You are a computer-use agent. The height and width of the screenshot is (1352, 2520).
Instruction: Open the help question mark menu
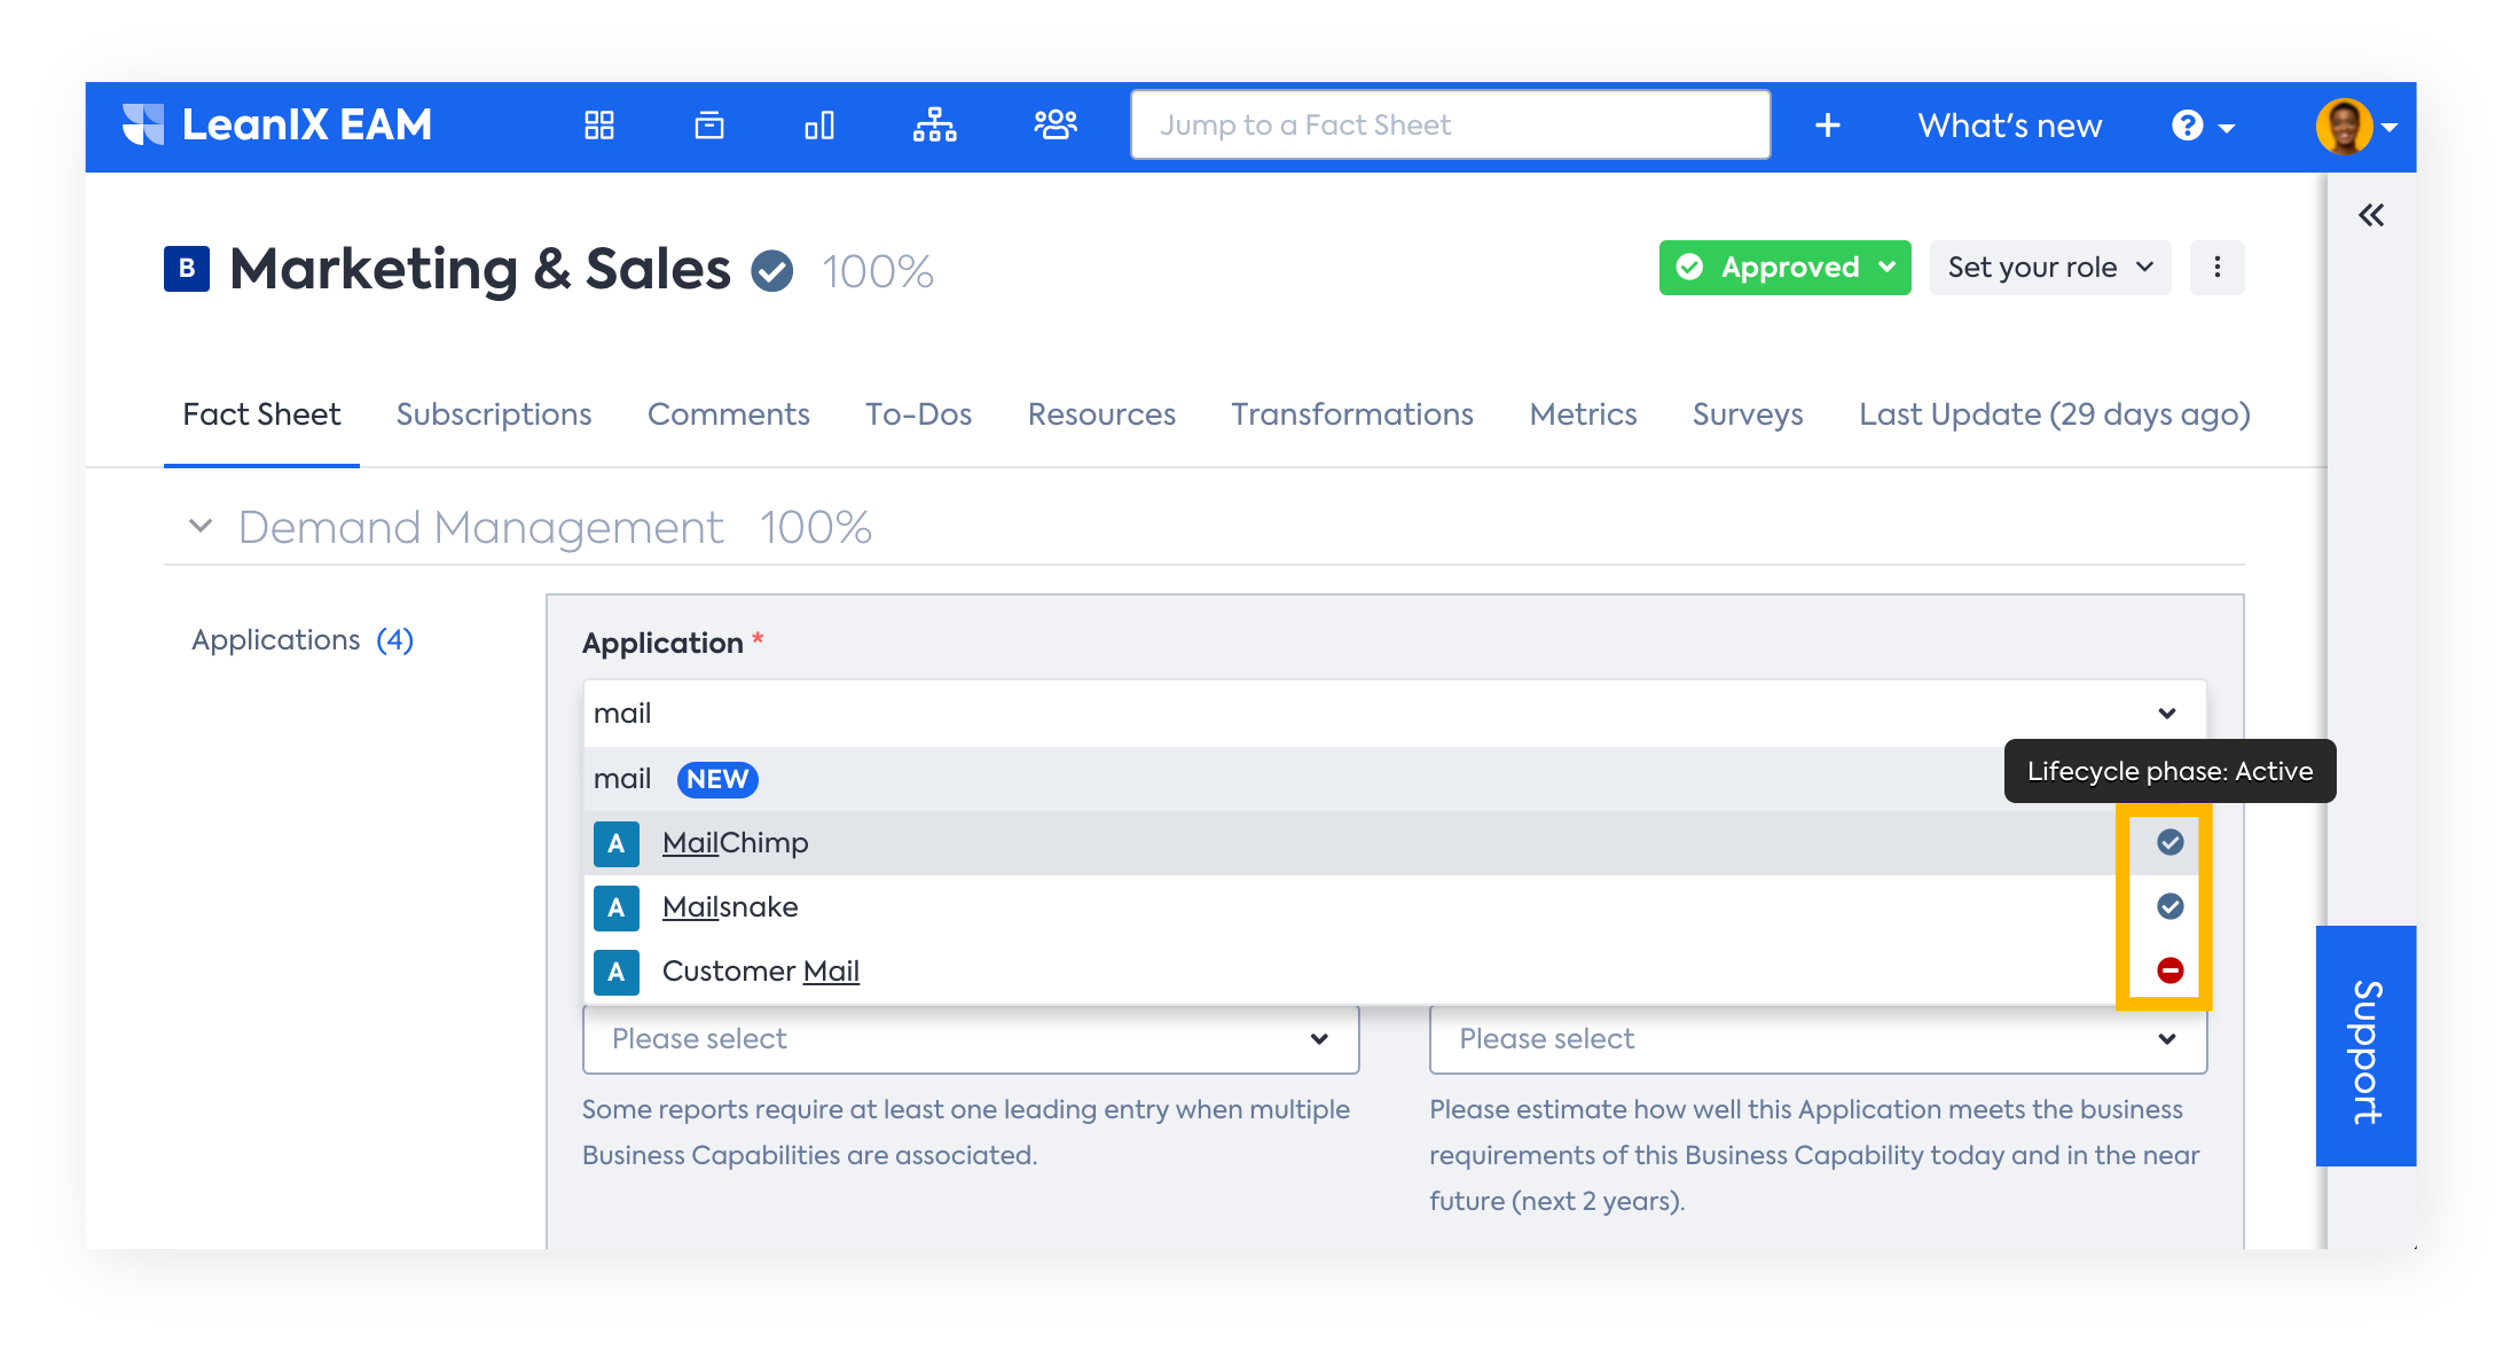(x=2203, y=126)
